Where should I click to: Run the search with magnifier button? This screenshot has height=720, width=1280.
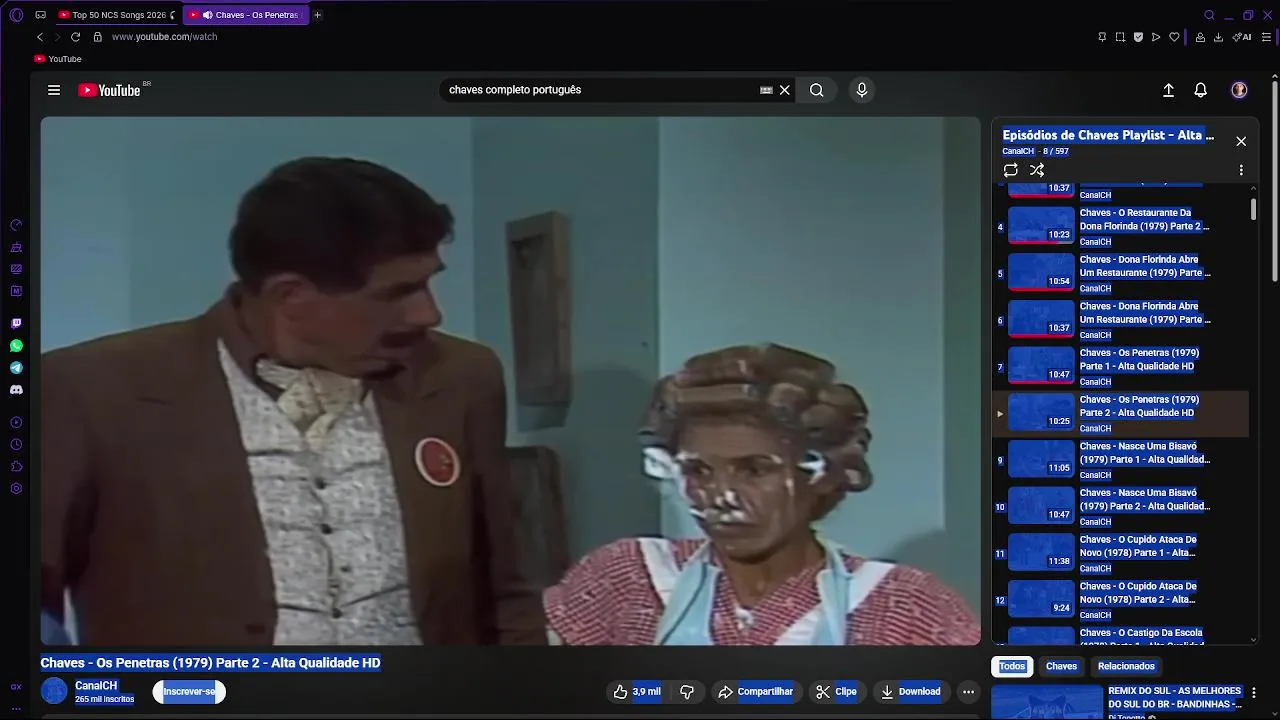coord(817,90)
